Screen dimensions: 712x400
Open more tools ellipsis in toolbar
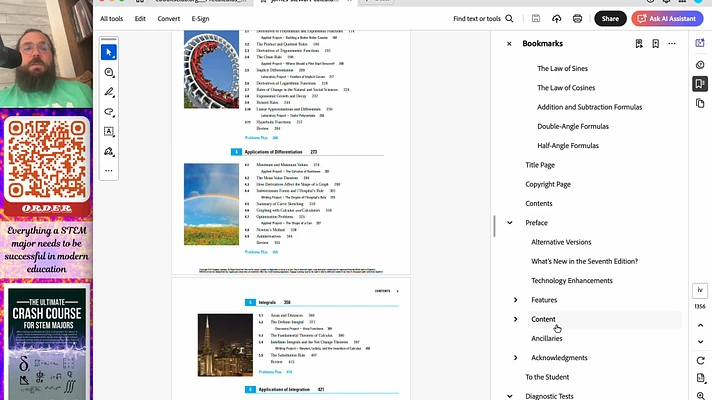[109, 171]
